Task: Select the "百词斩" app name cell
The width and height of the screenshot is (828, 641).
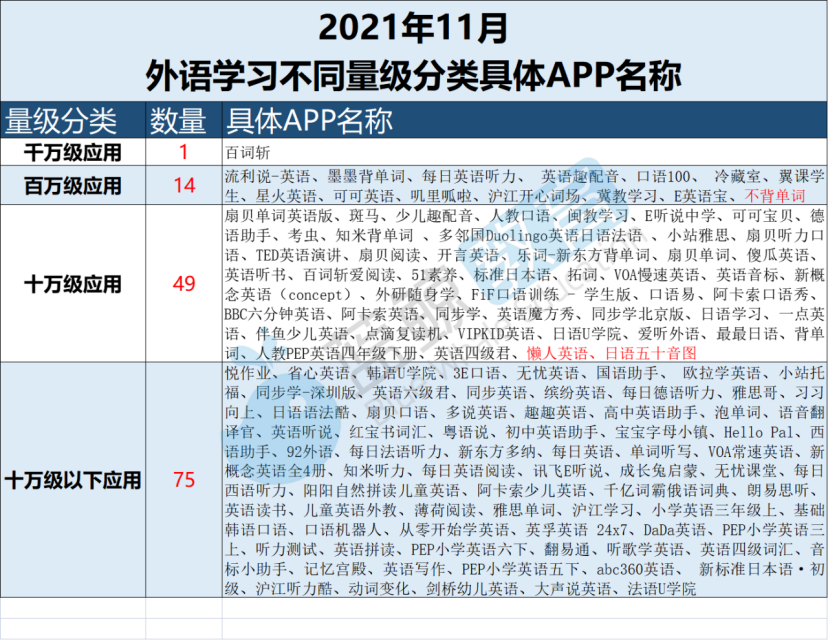Action: 246,153
